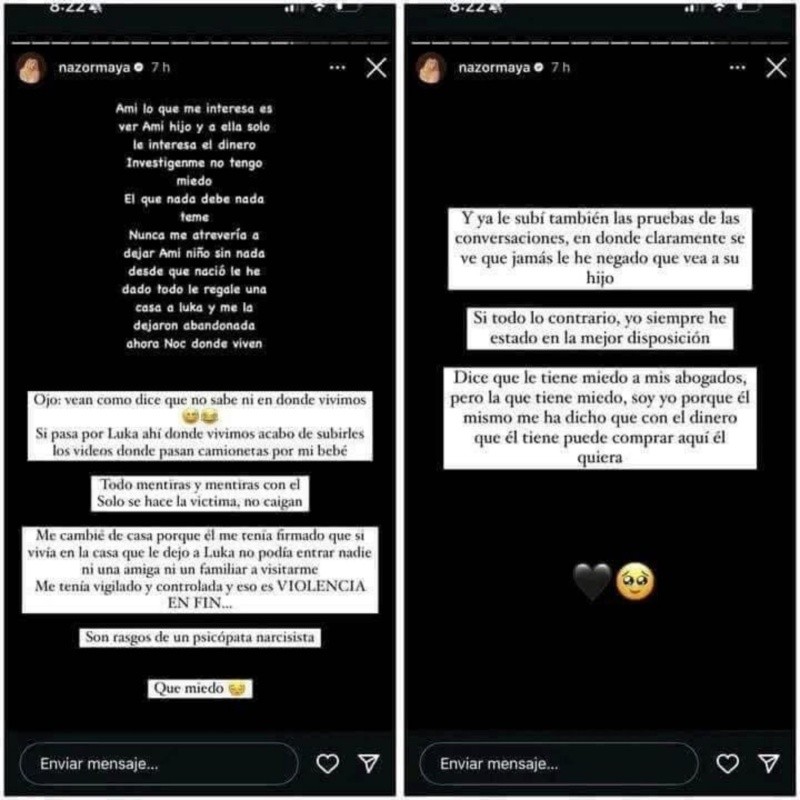Share the right story via paper plane icon
This screenshot has width=800, height=800.
tap(769, 763)
